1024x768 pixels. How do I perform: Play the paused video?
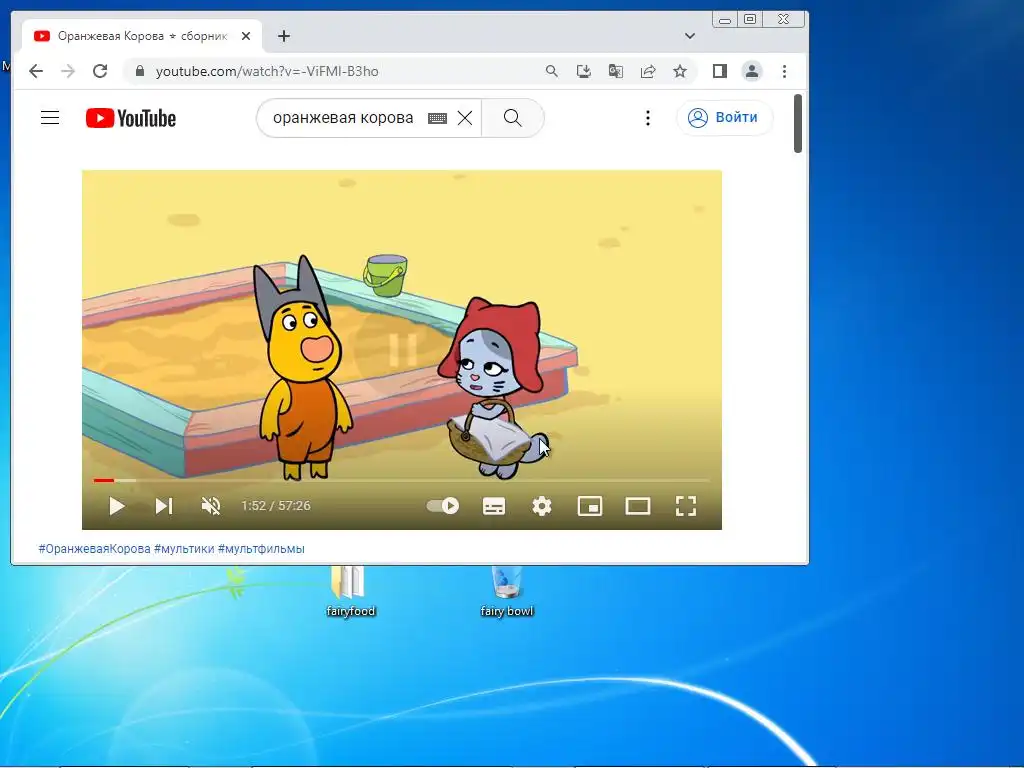point(117,506)
